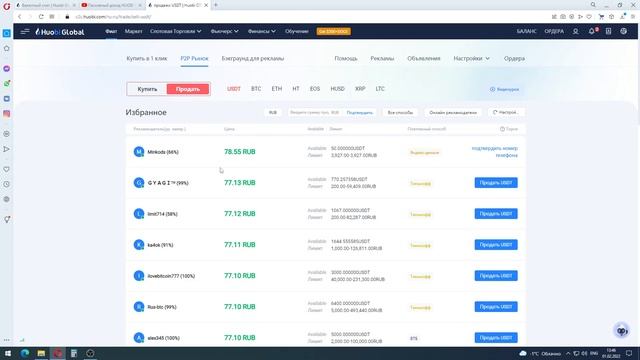Open Обучение in top navigation
640x360 pixels.
(297, 31)
